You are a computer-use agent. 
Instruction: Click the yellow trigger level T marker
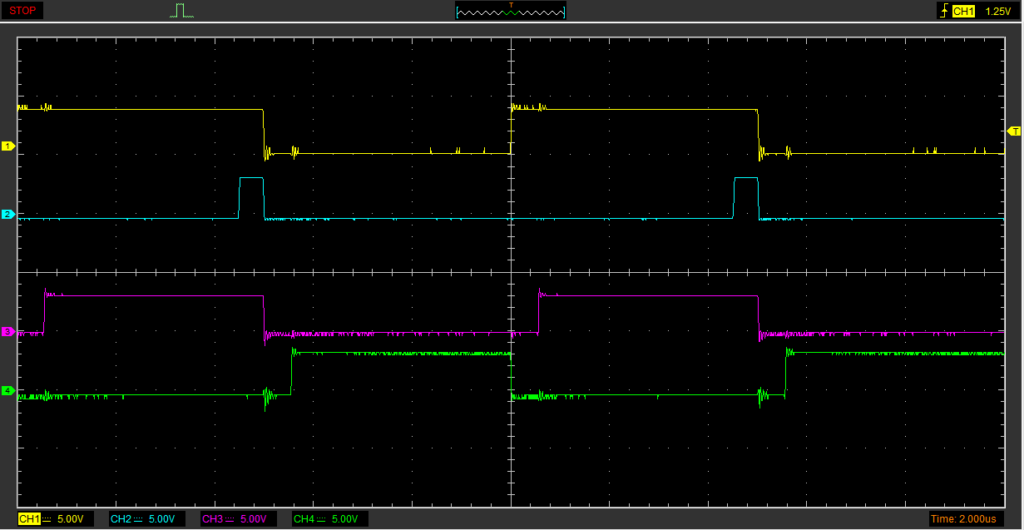pos(1013,132)
